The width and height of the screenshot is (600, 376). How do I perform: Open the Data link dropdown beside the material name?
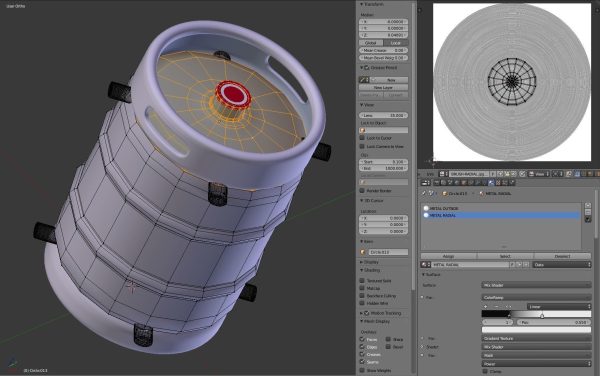(561, 264)
